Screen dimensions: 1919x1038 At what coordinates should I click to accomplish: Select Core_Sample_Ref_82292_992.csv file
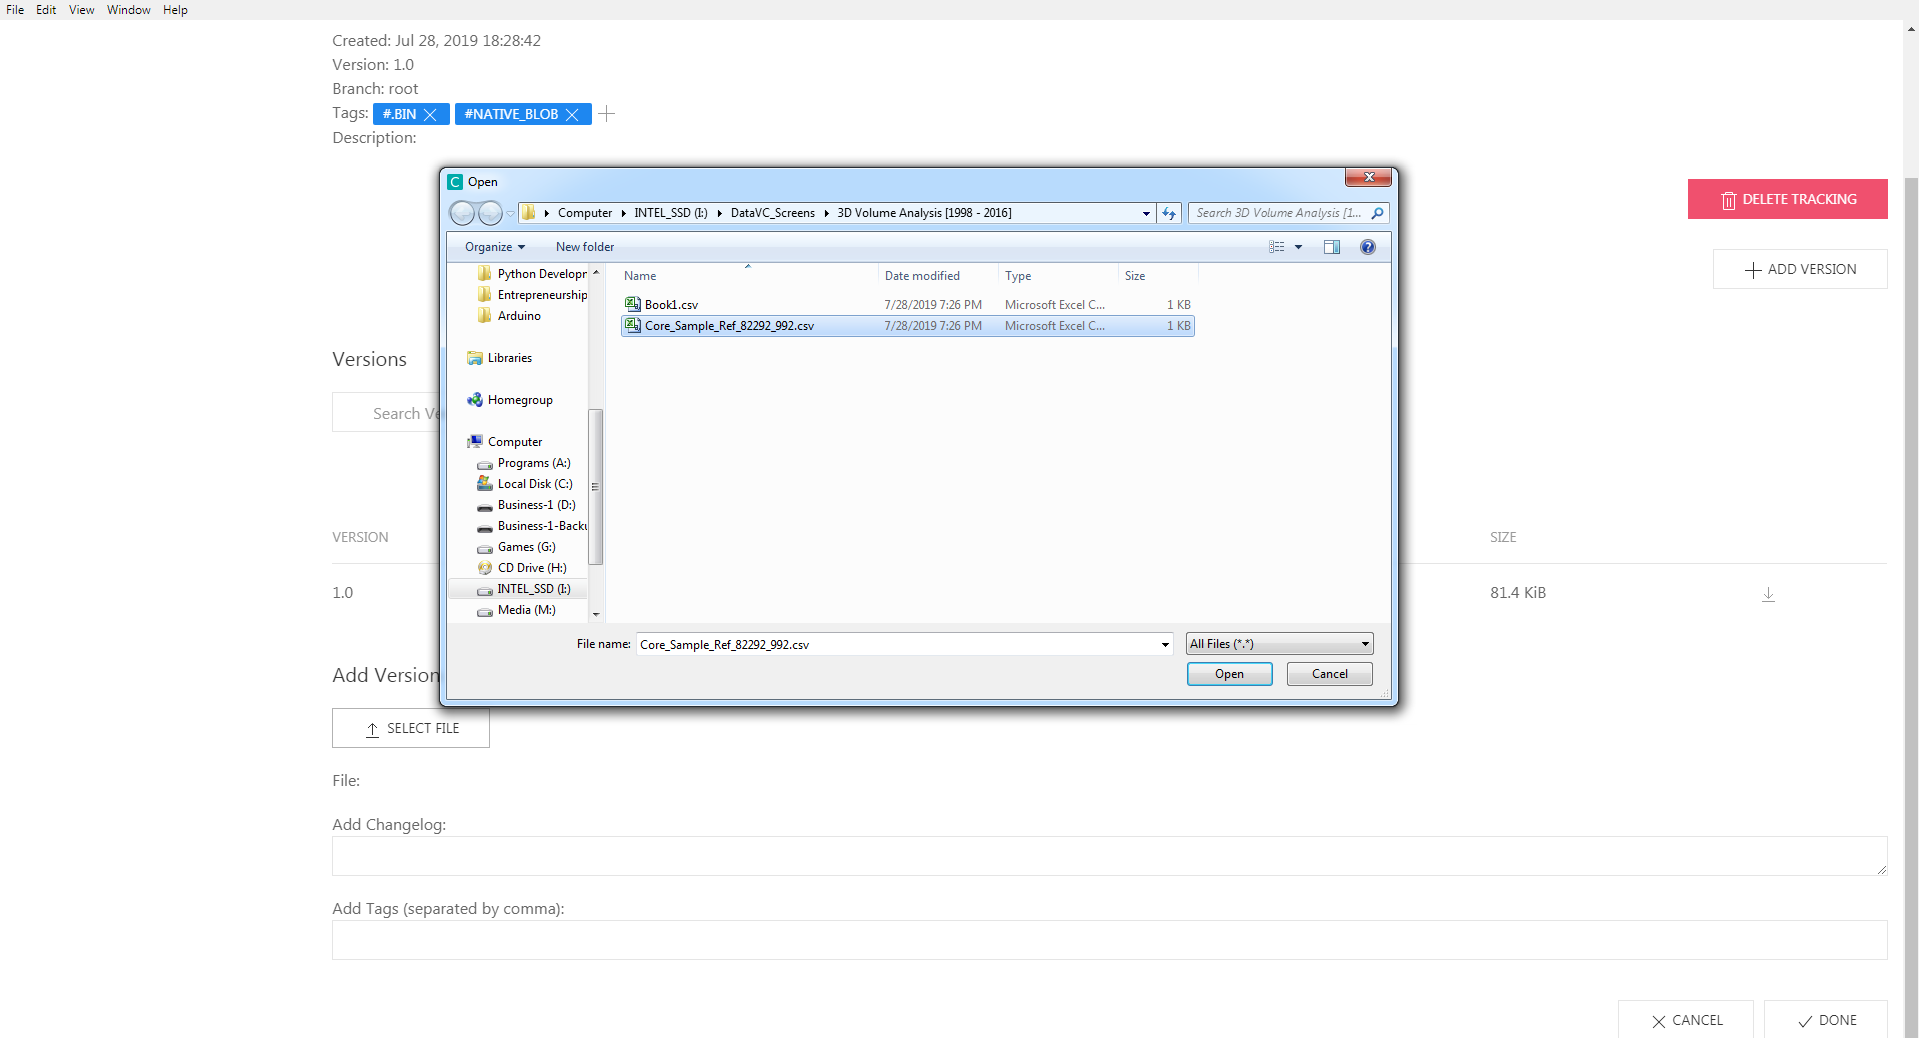pos(908,326)
